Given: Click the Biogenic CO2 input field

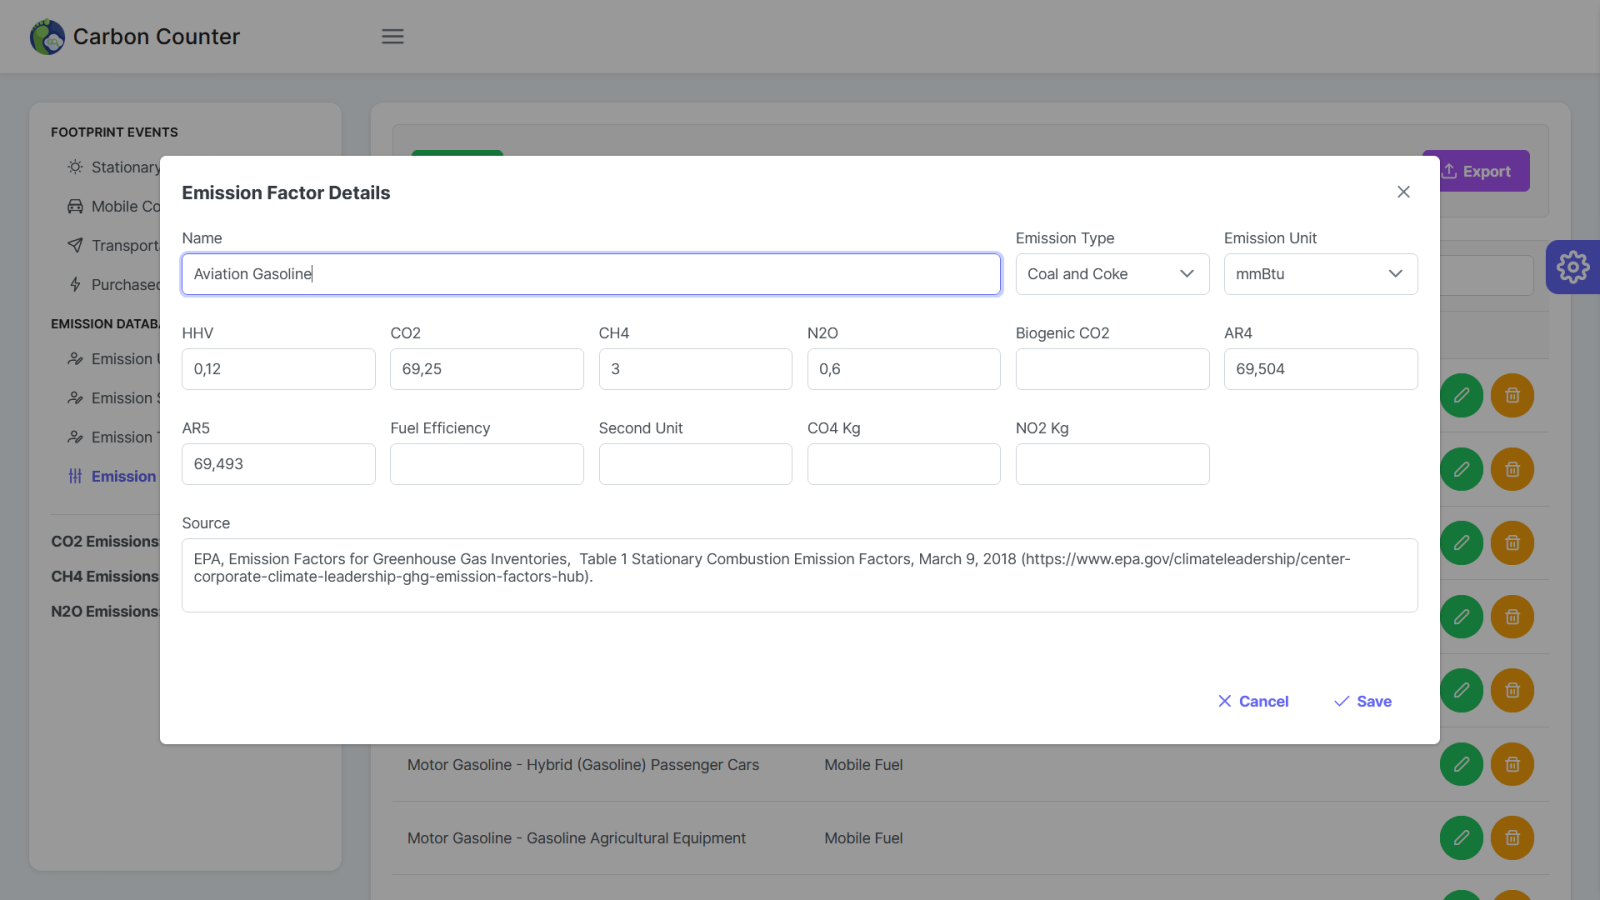Looking at the screenshot, I should pos(1112,369).
